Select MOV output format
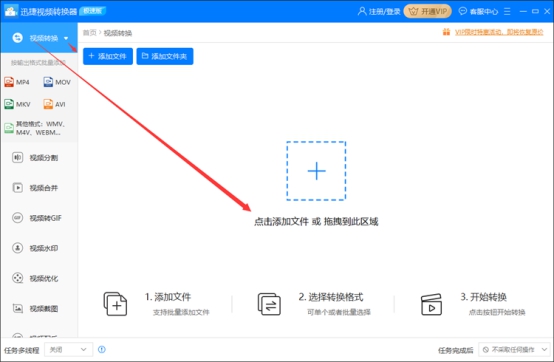Image resolution: width=554 pixels, height=362 pixels. pos(57,82)
